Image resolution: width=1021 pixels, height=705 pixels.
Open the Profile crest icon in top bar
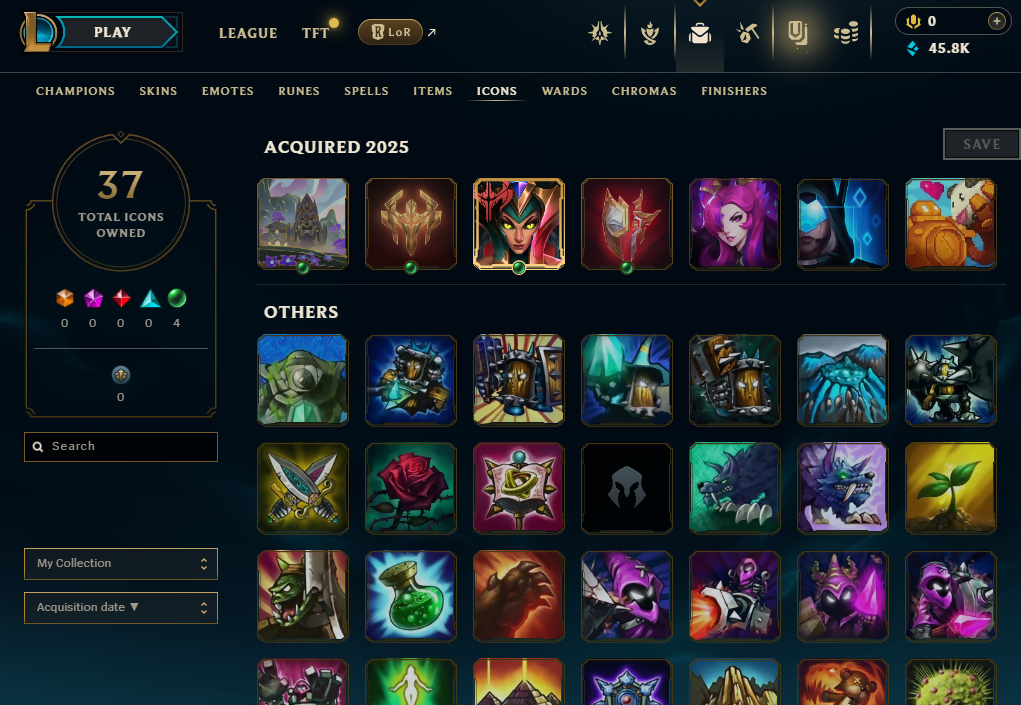pos(599,33)
